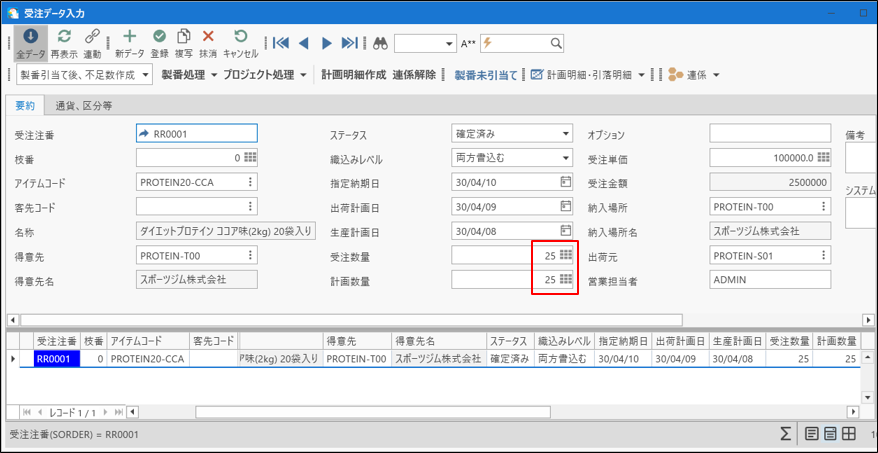Expand 製番引当て後、不足数作成 dropdown
The height and width of the screenshot is (453, 878).
[x=146, y=75]
